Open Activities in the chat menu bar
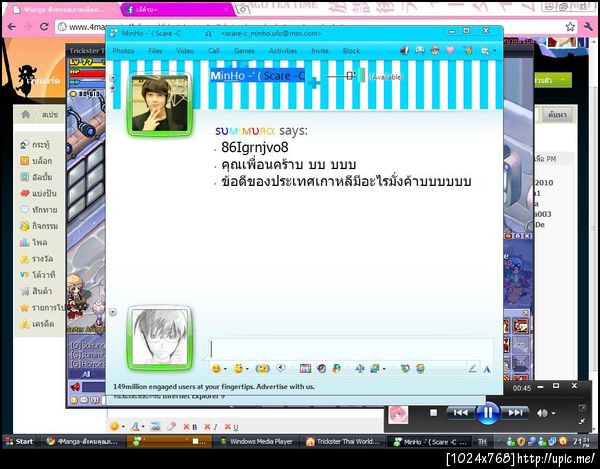 [x=283, y=51]
